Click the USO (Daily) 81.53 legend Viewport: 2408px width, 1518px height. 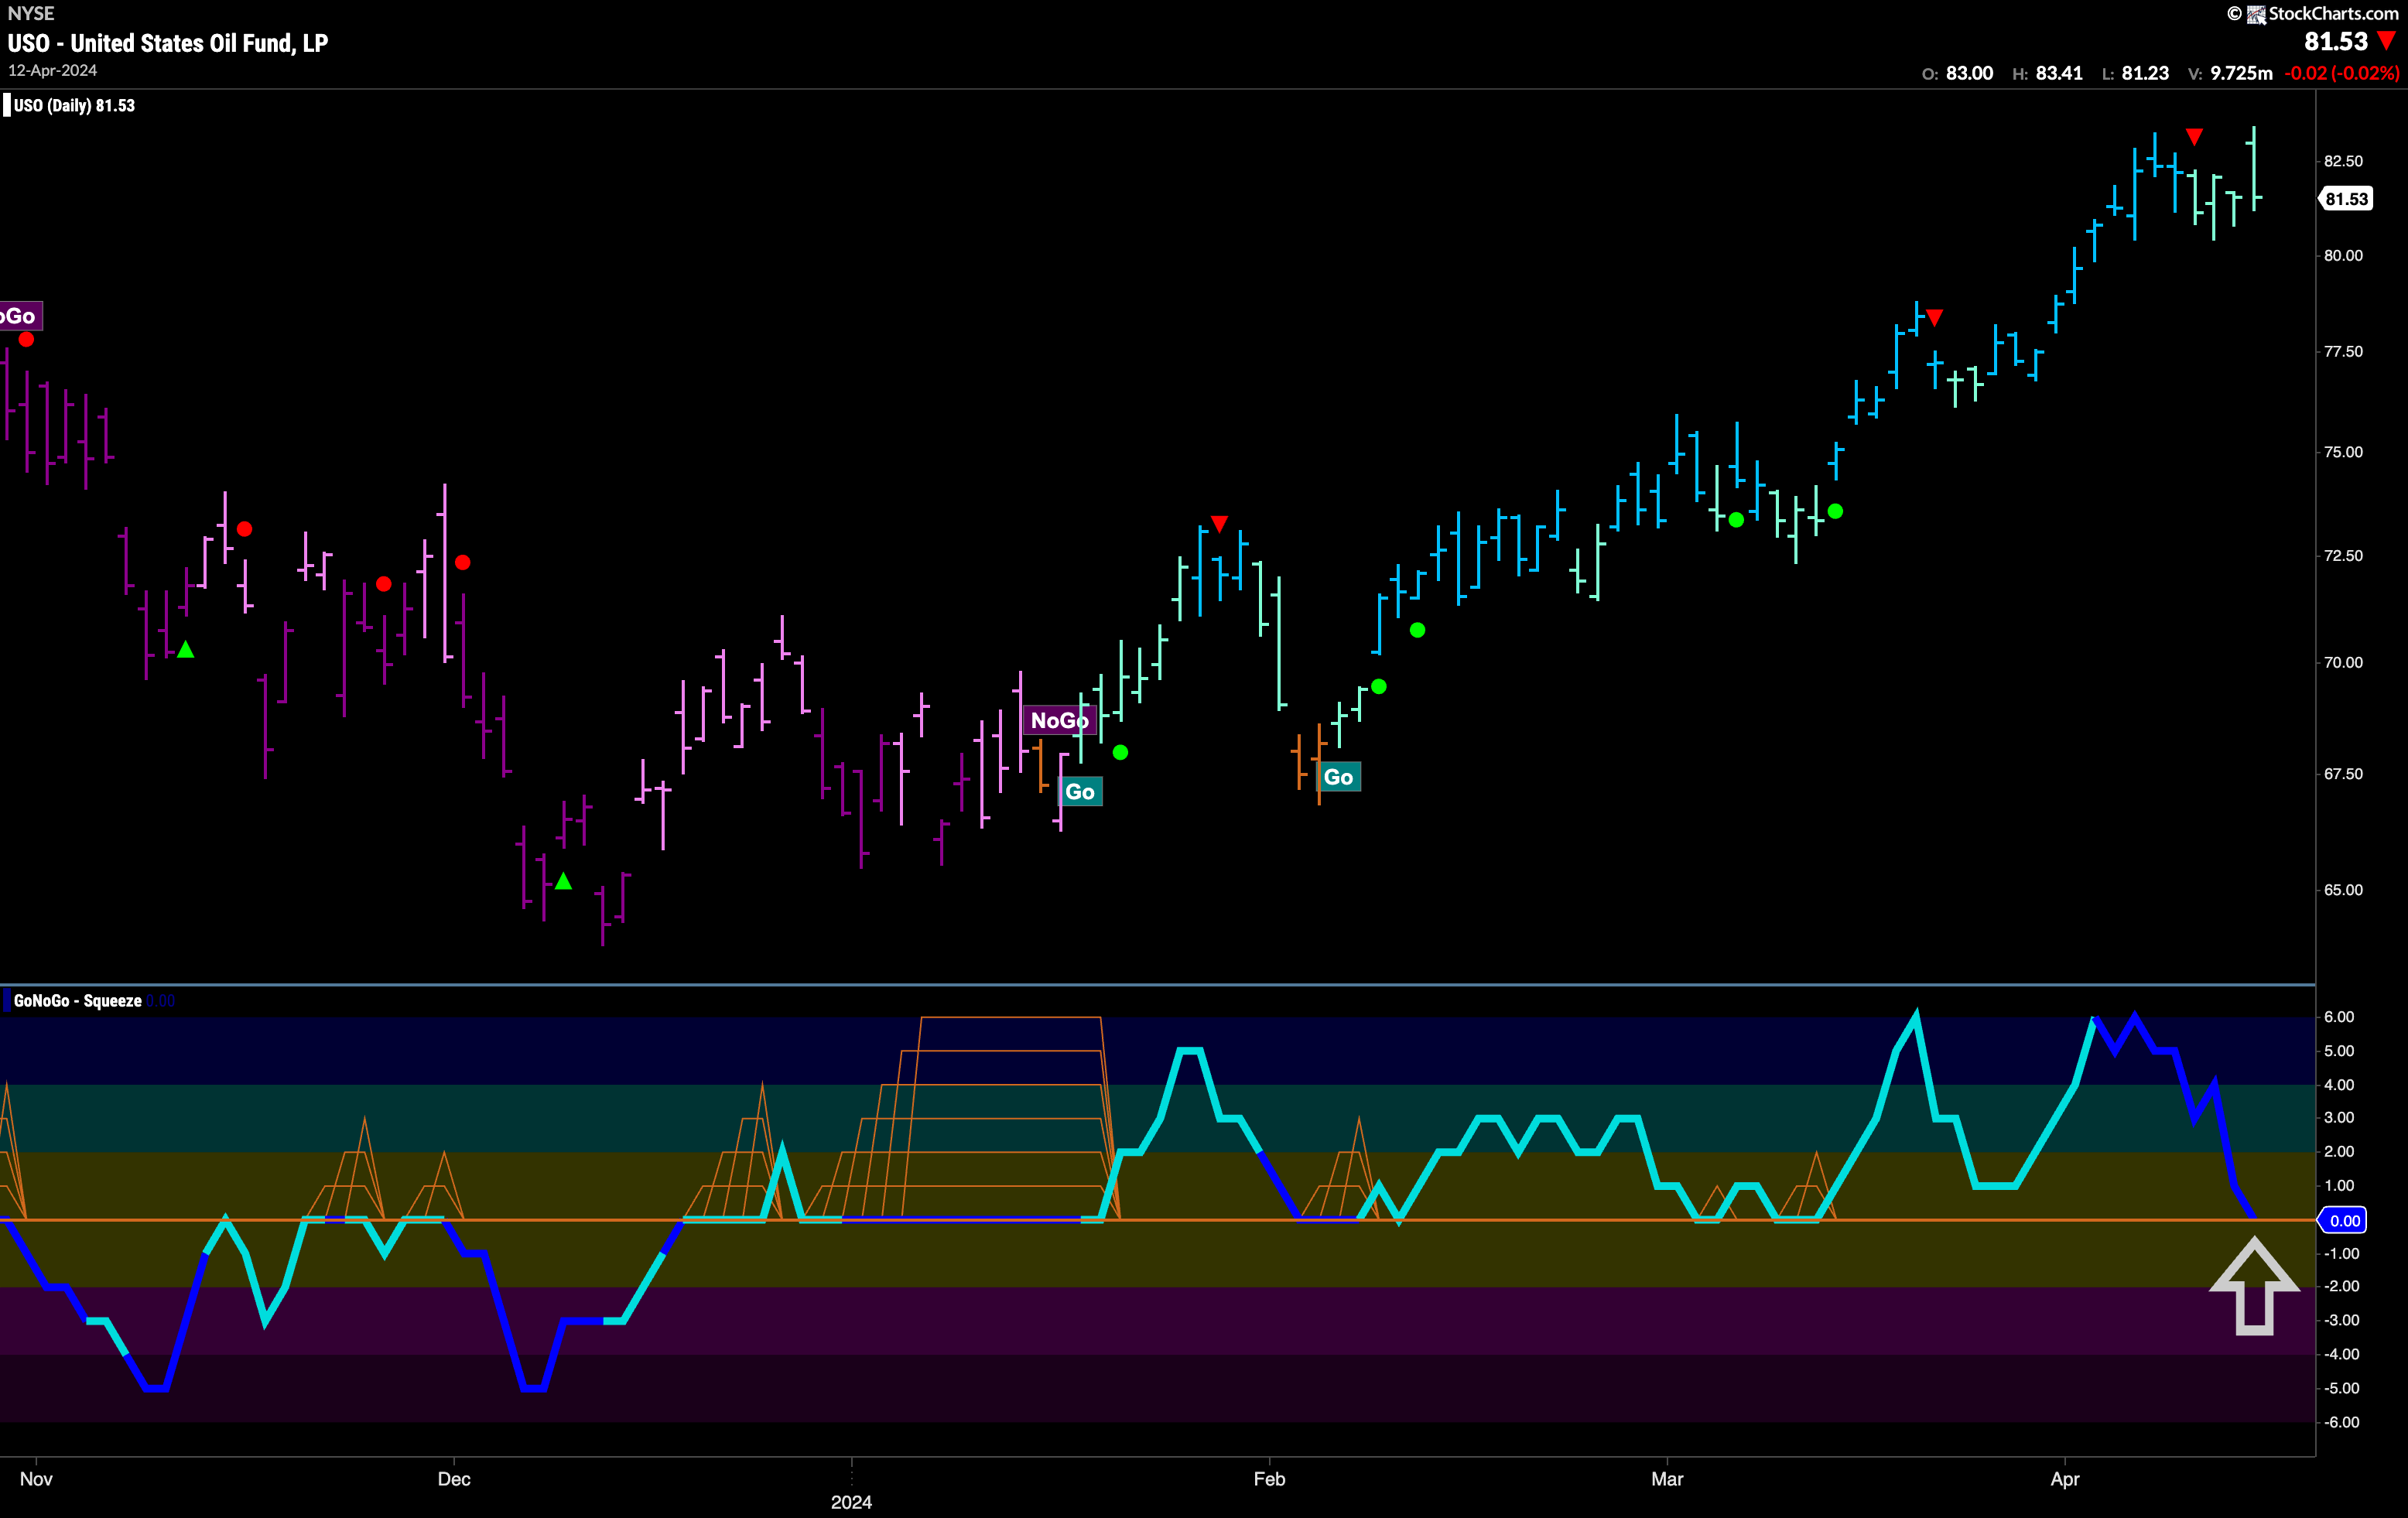click(74, 105)
